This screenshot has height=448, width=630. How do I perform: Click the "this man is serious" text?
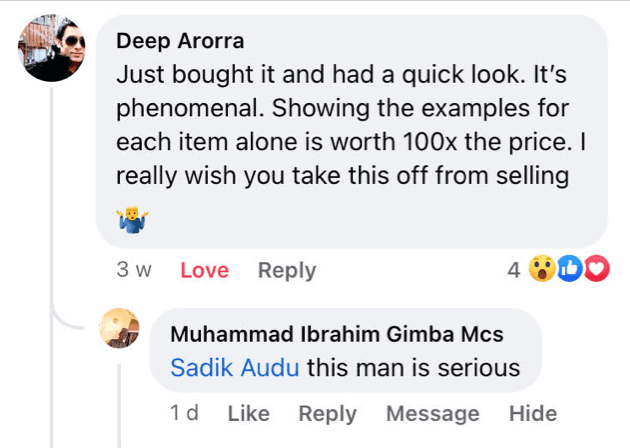413,367
